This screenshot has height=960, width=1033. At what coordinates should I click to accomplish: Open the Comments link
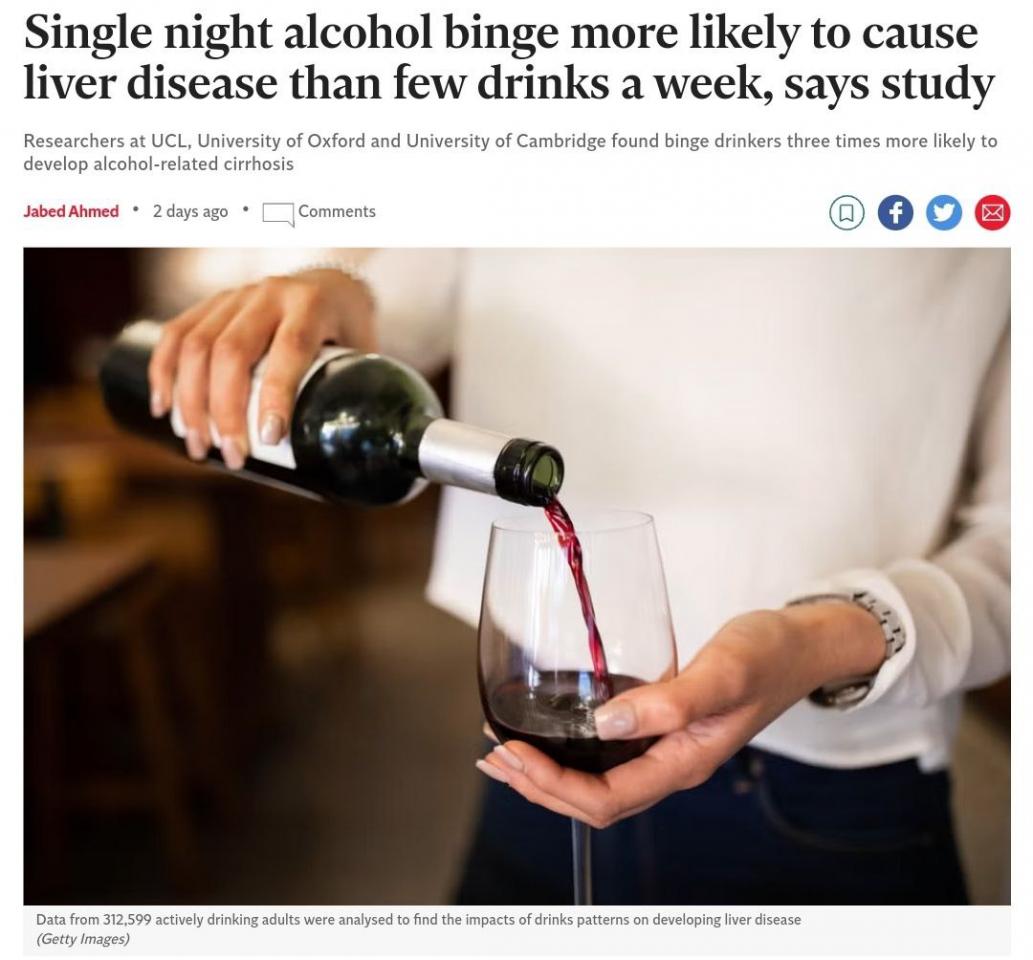tap(337, 212)
